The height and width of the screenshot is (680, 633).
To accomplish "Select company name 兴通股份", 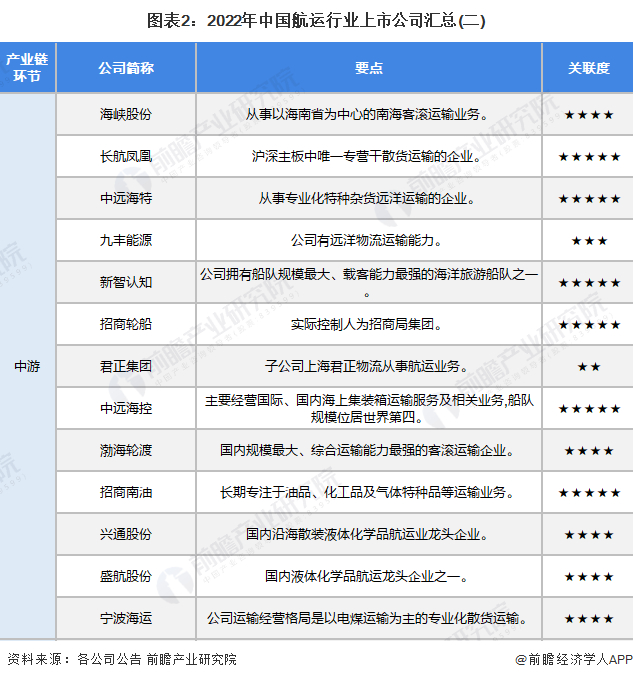I will 126,534.
